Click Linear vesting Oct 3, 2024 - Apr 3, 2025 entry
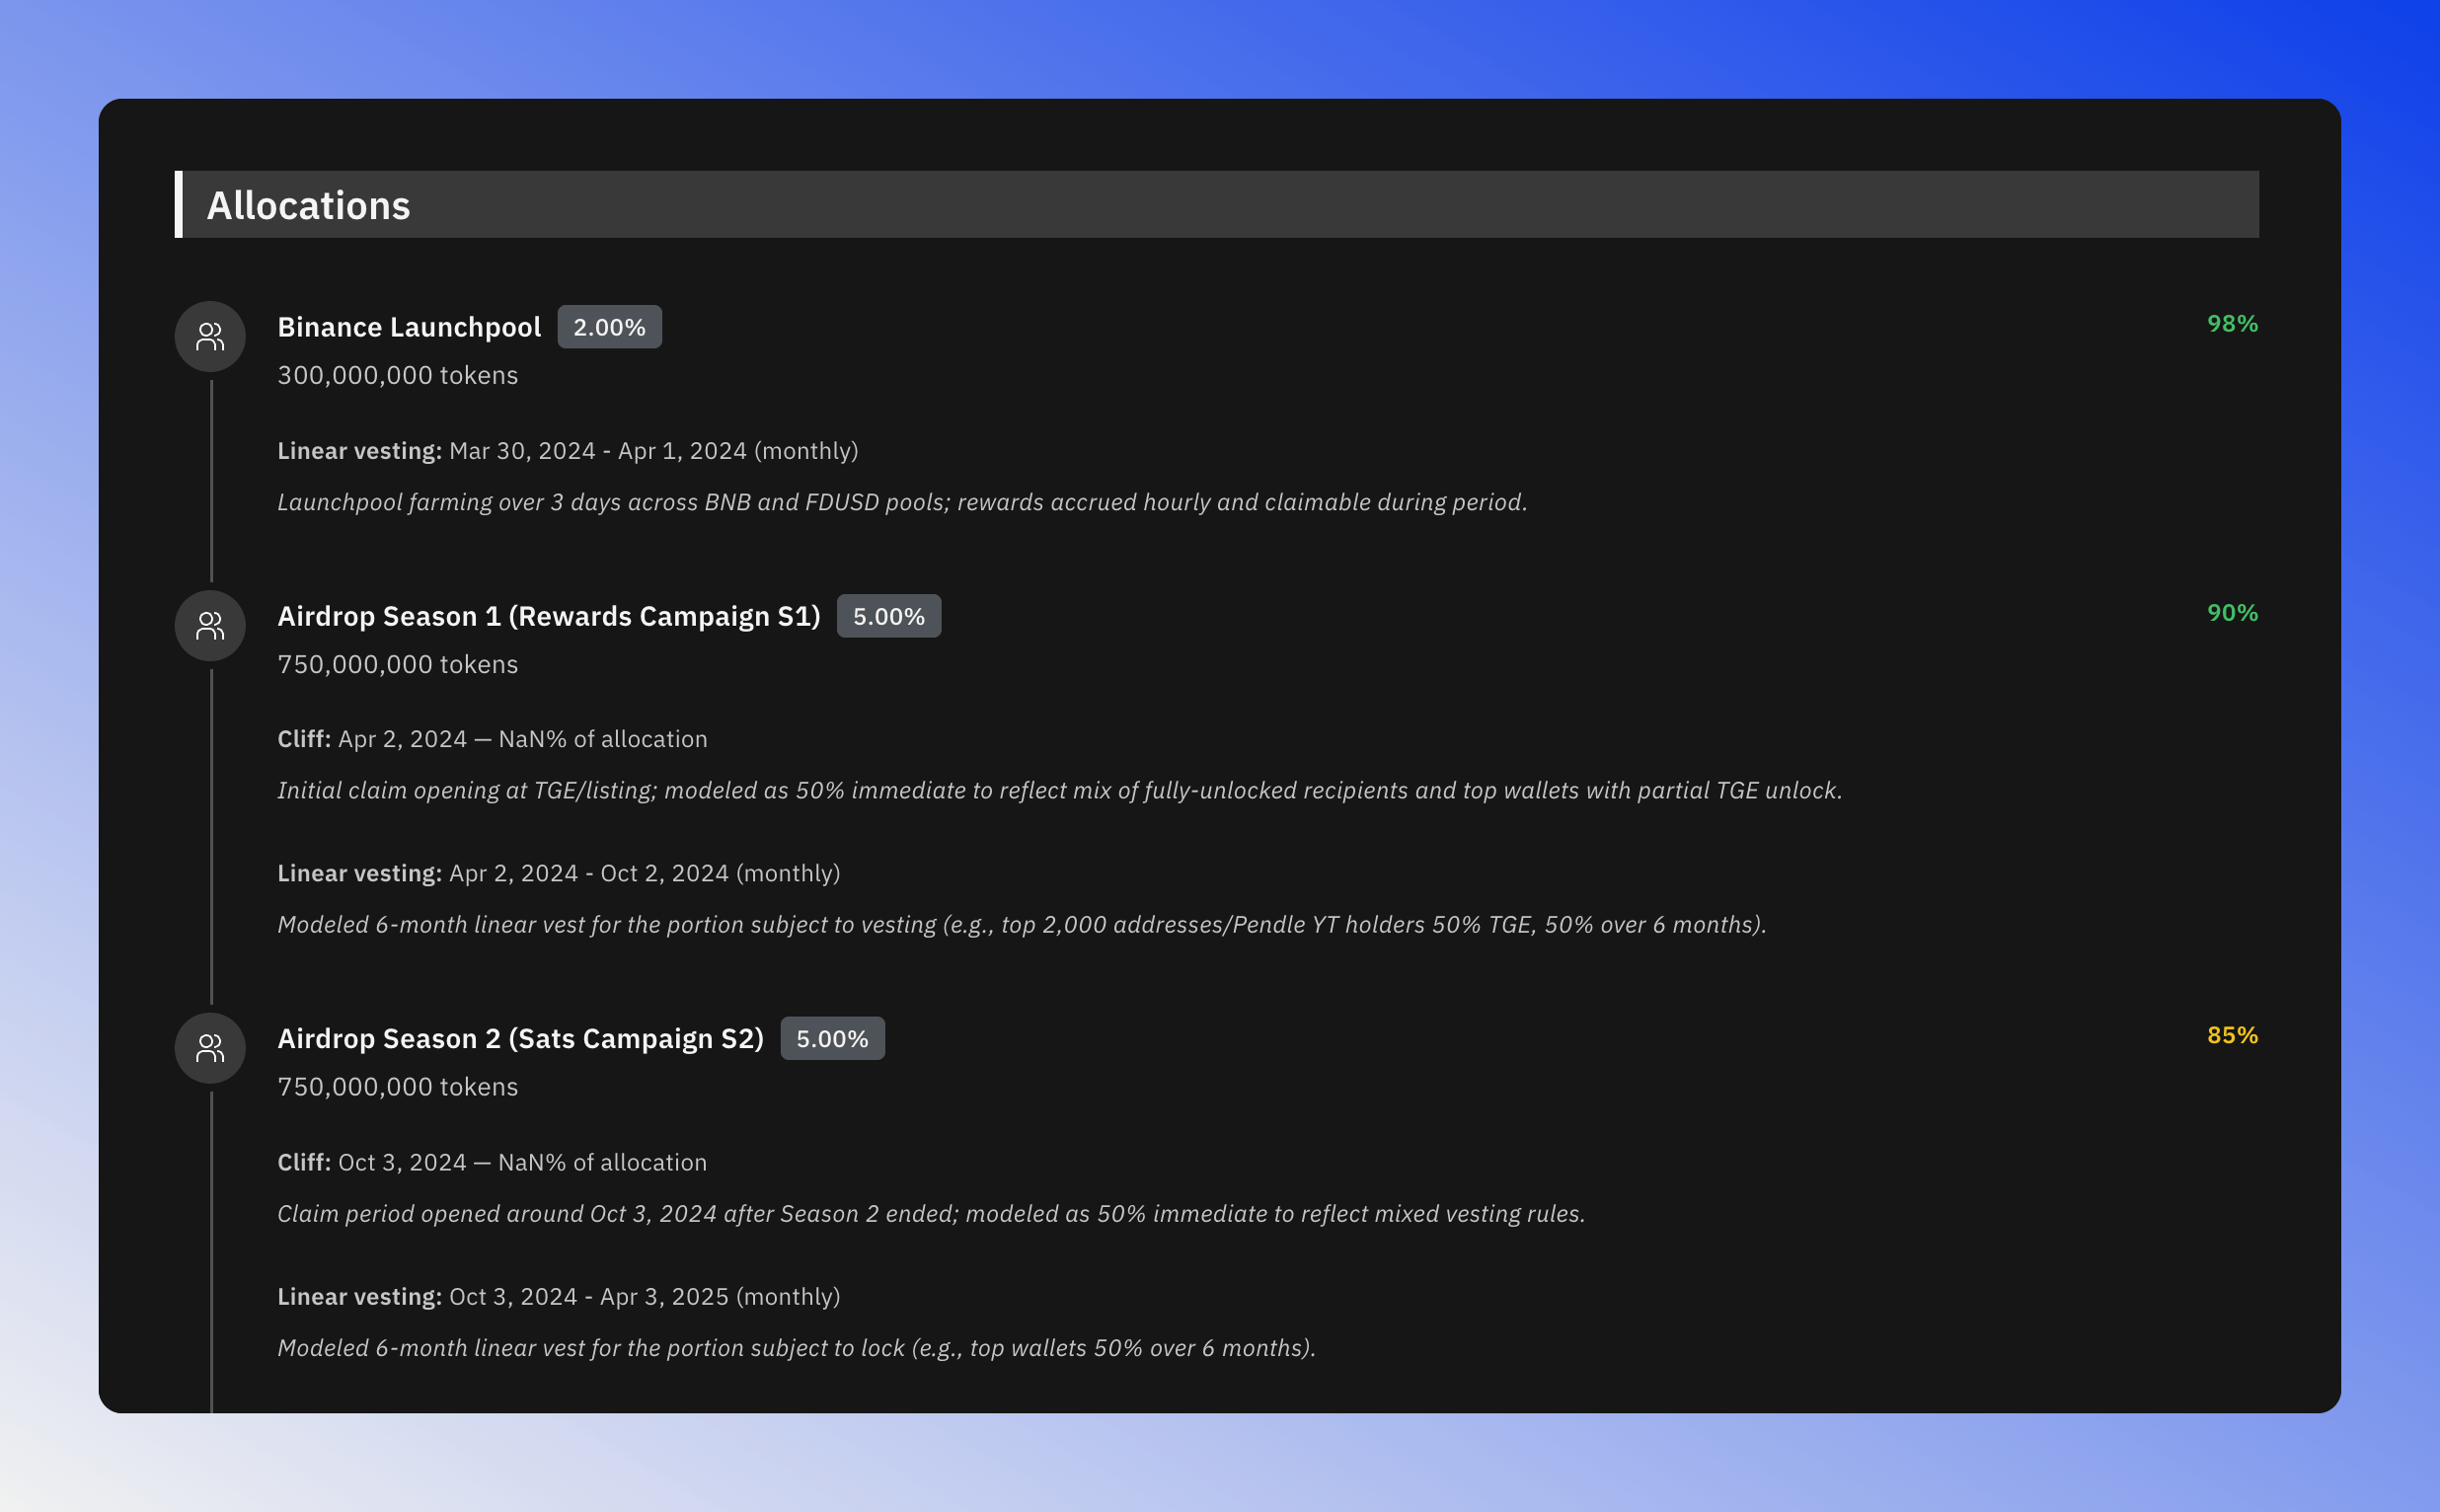2440x1512 pixels. click(558, 1296)
